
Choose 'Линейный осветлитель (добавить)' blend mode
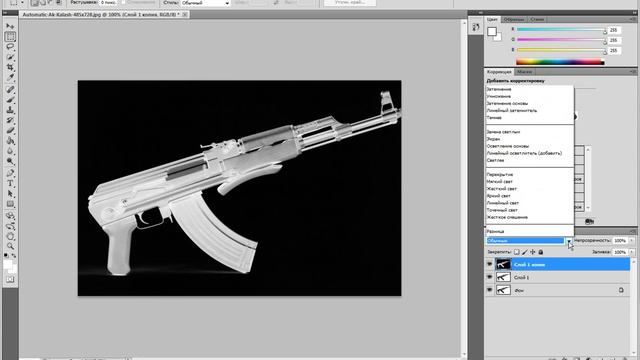524,153
